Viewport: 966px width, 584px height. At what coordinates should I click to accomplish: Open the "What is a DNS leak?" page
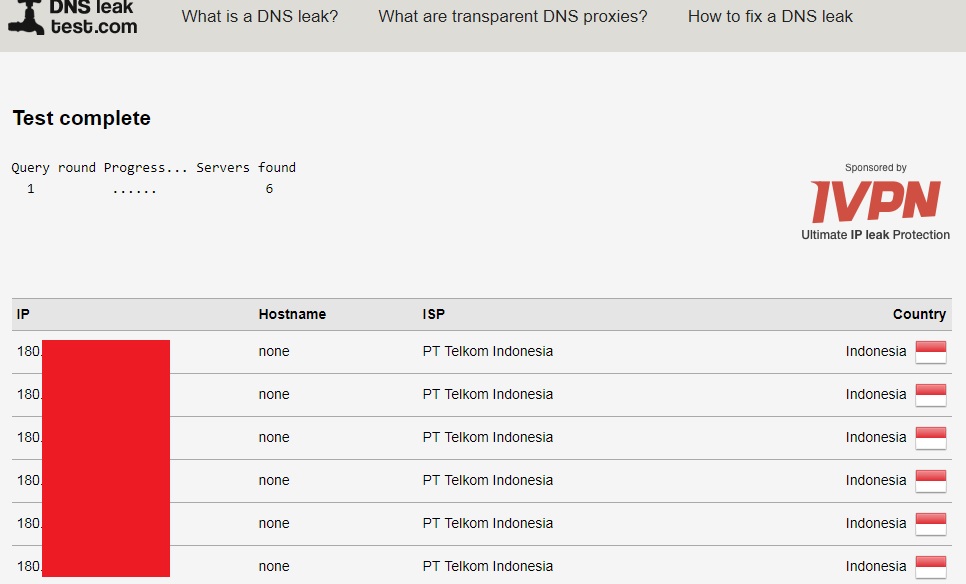pyautogui.click(x=260, y=16)
